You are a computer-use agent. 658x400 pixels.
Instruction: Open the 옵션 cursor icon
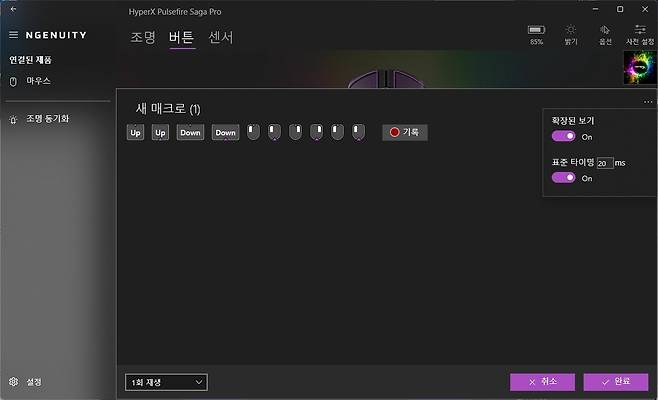click(x=605, y=31)
